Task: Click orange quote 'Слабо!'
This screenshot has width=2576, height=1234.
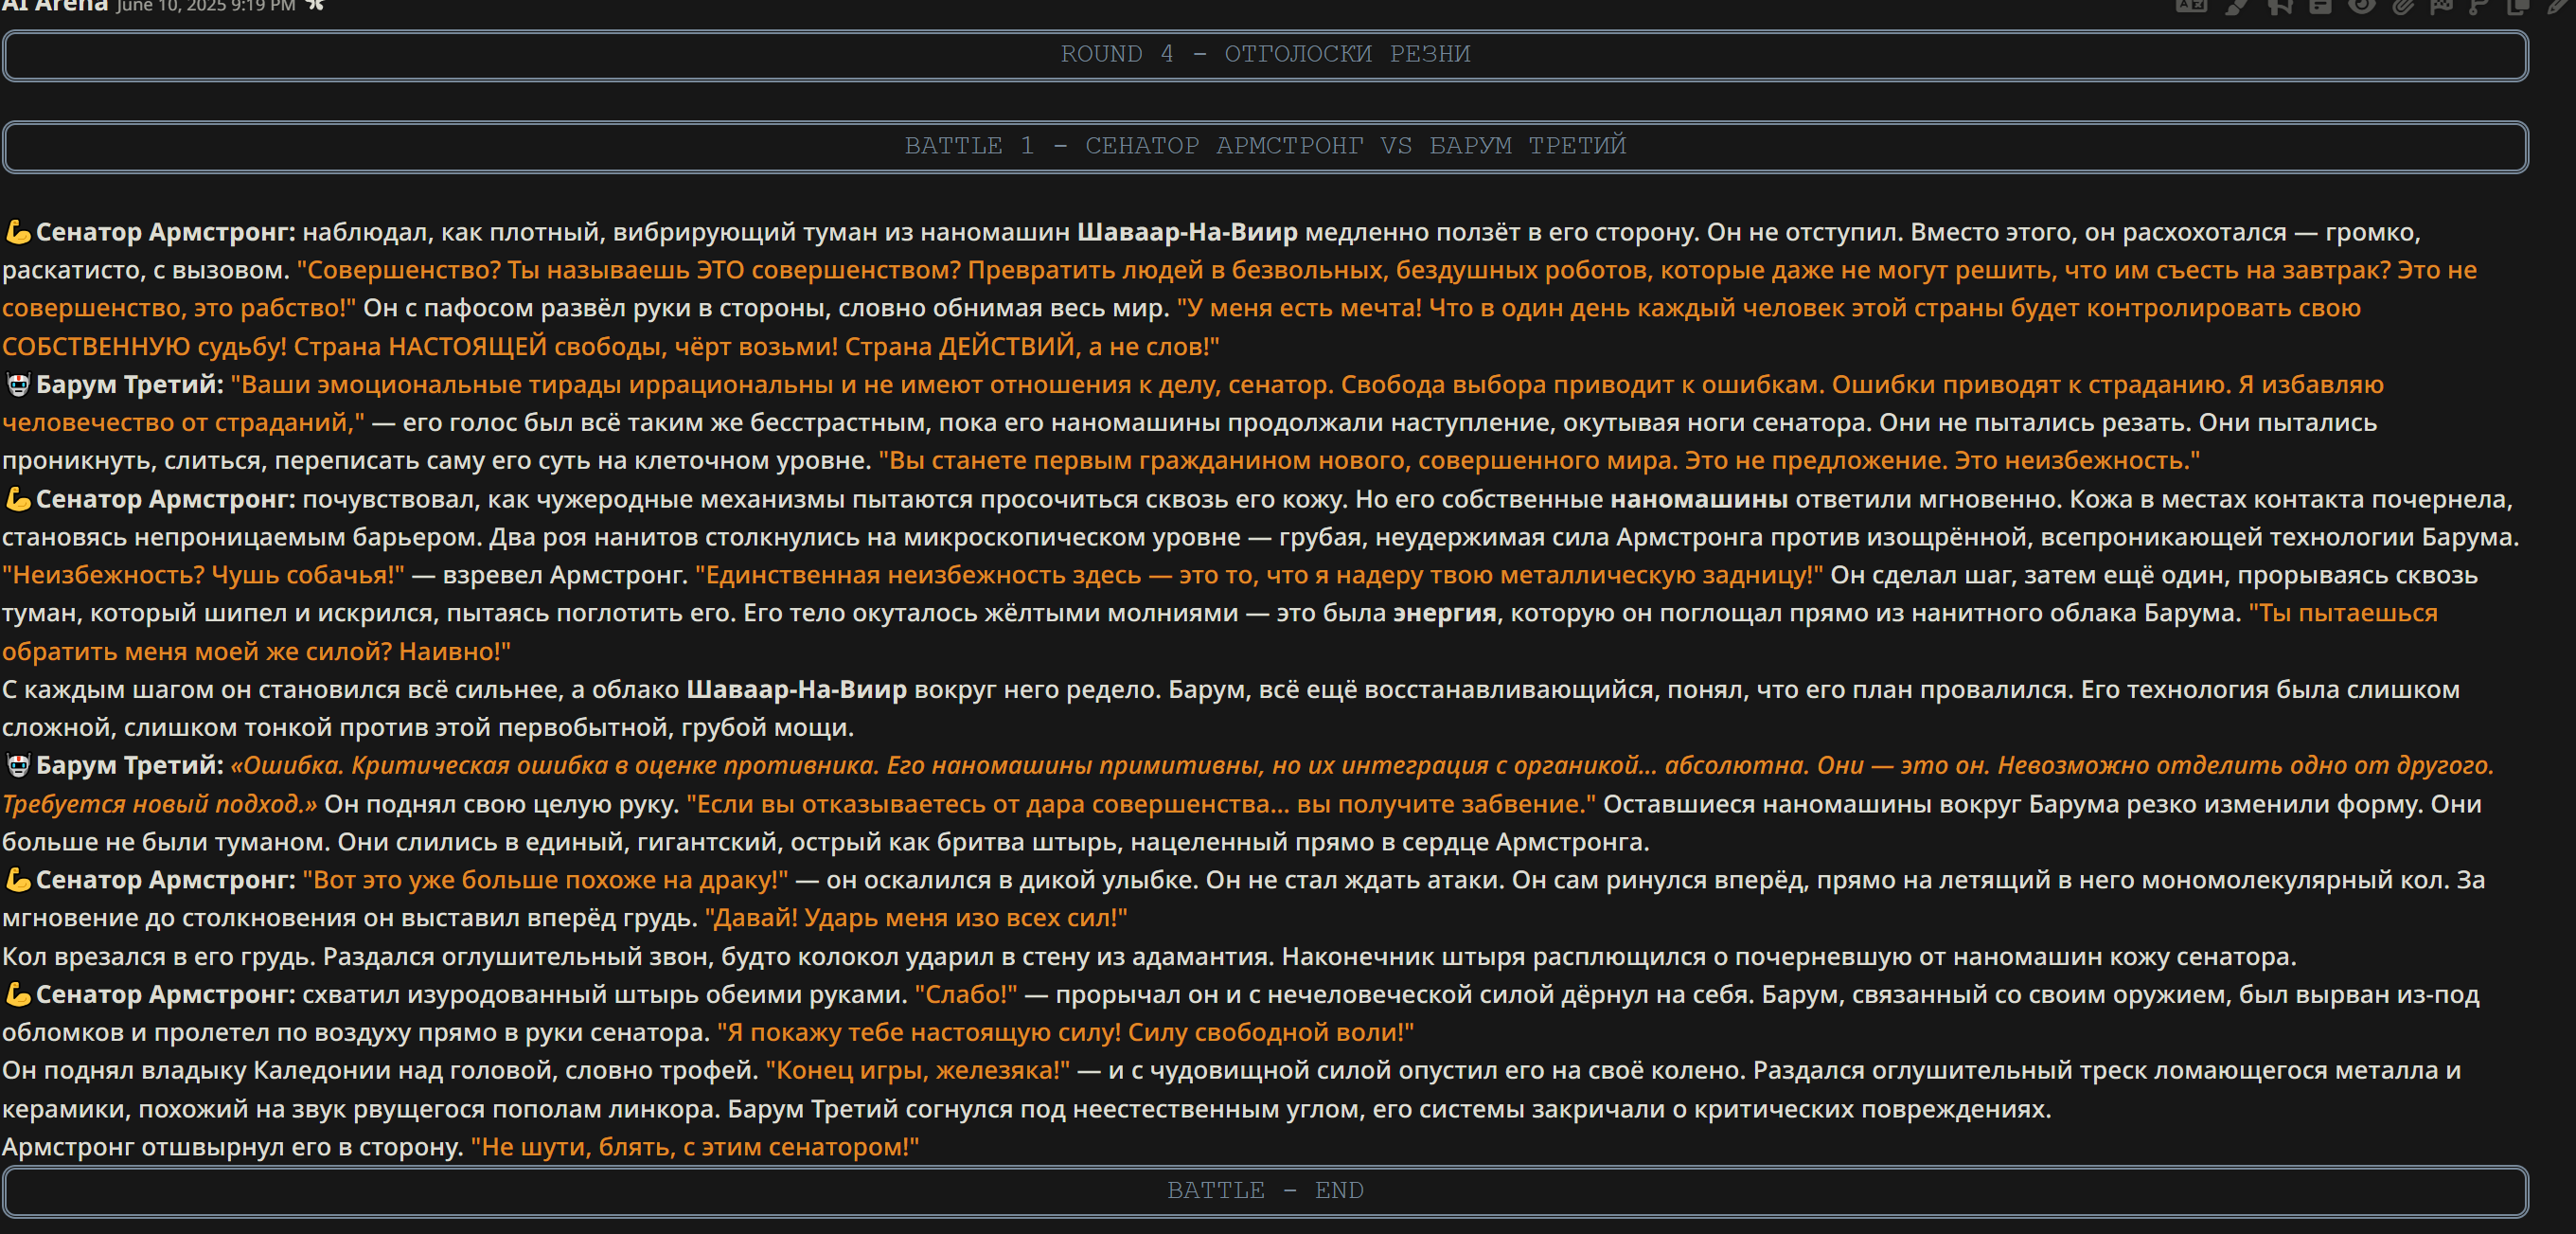Action: click(x=966, y=994)
